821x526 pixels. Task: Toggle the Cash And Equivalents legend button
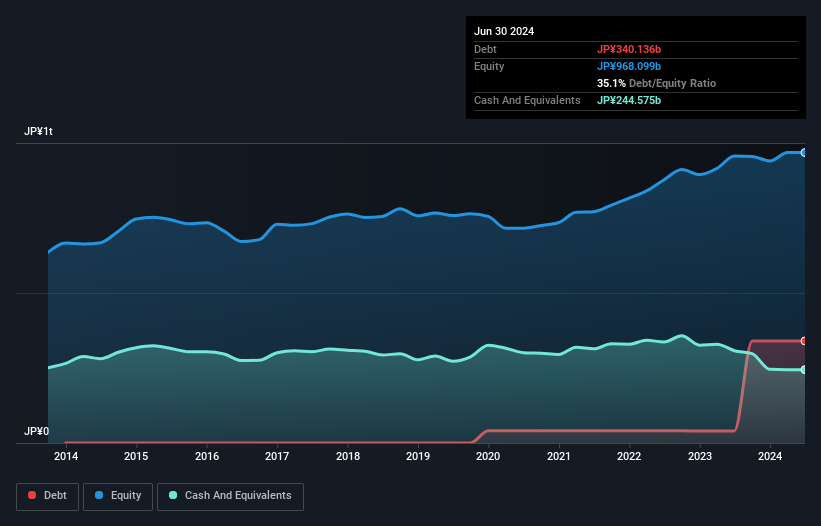pyautogui.click(x=230, y=496)
